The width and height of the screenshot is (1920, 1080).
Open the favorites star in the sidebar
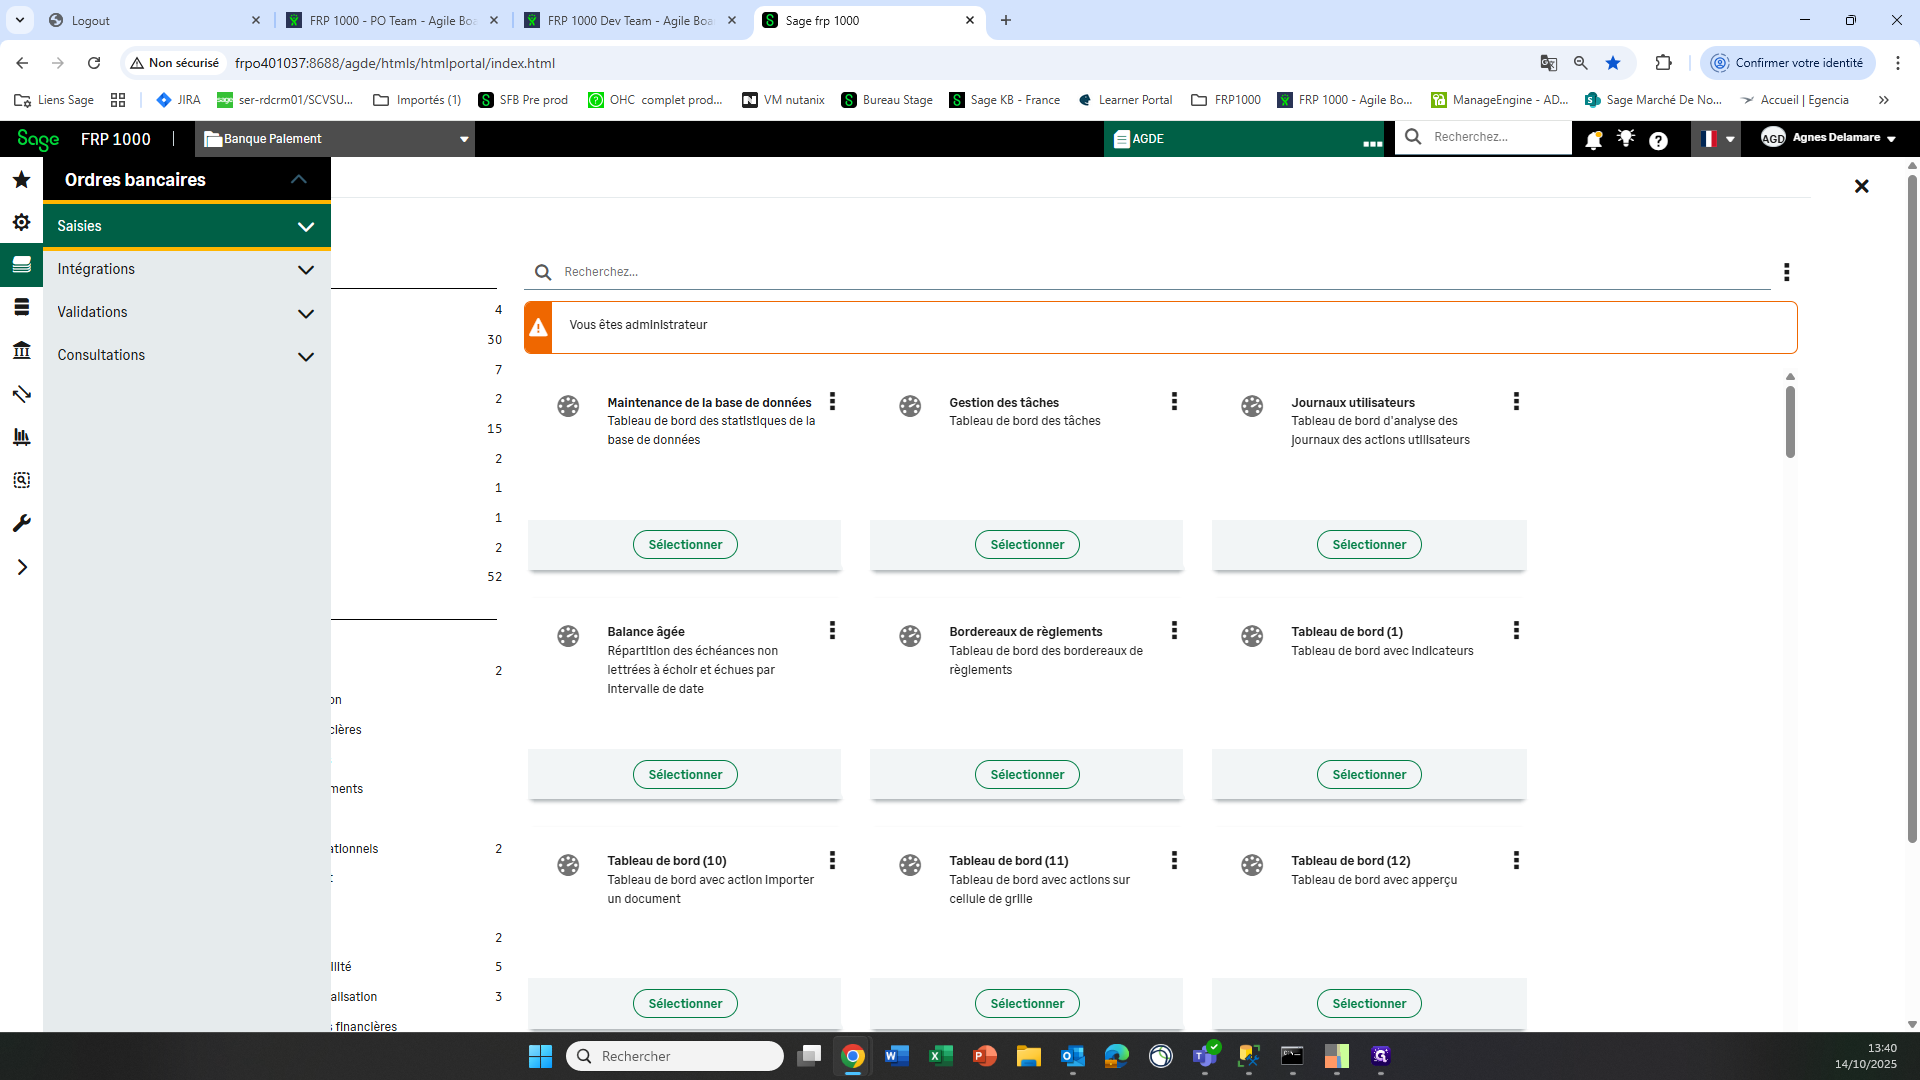[x=21, y=180]
